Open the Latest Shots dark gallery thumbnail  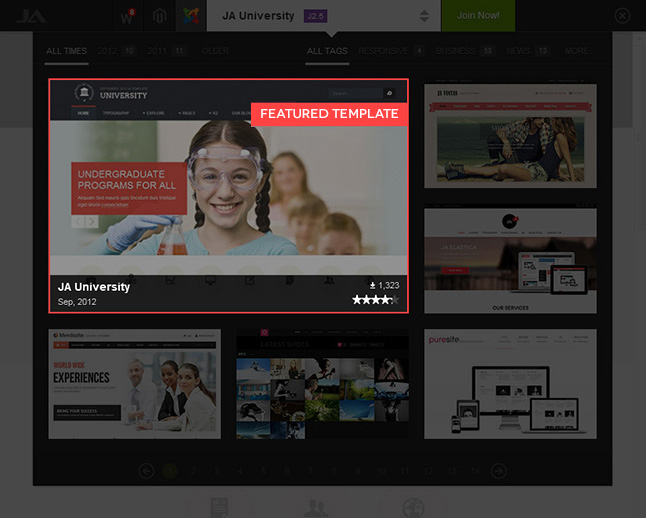(323, 384)
